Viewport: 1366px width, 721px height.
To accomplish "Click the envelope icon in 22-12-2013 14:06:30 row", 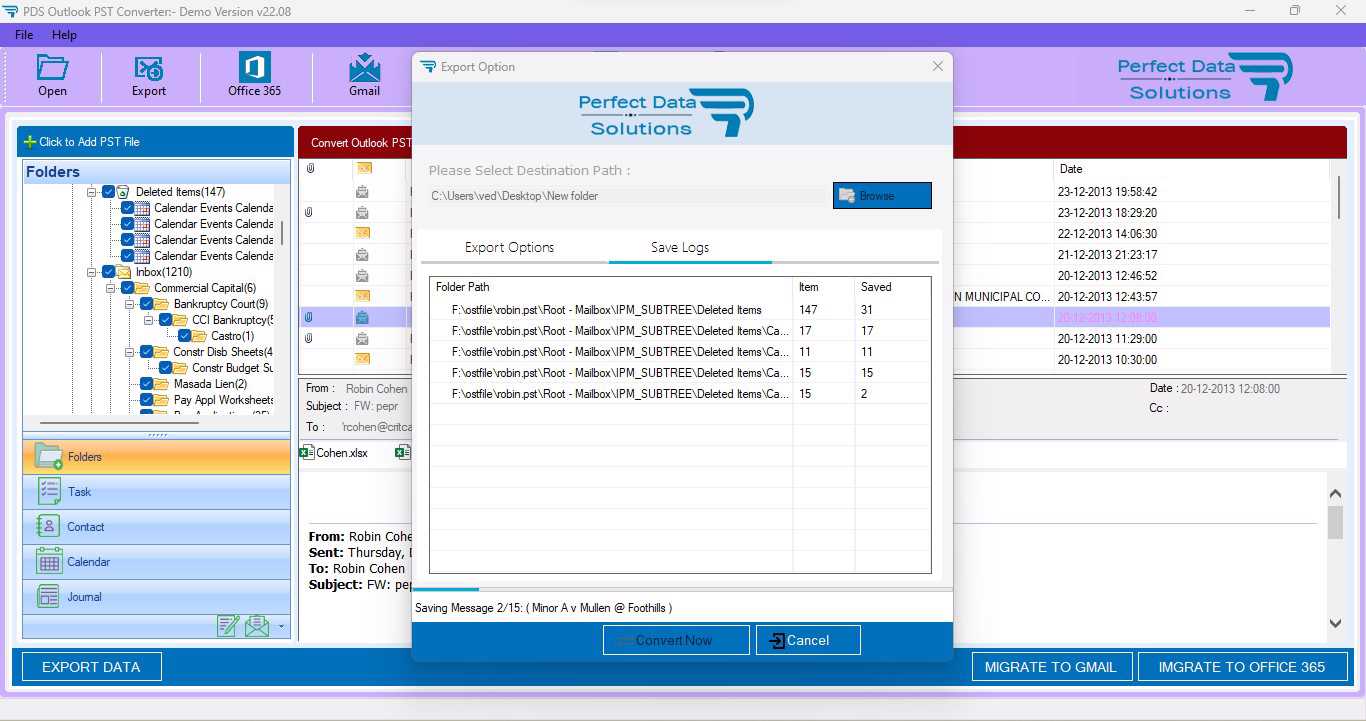I will tap(363, 233).
